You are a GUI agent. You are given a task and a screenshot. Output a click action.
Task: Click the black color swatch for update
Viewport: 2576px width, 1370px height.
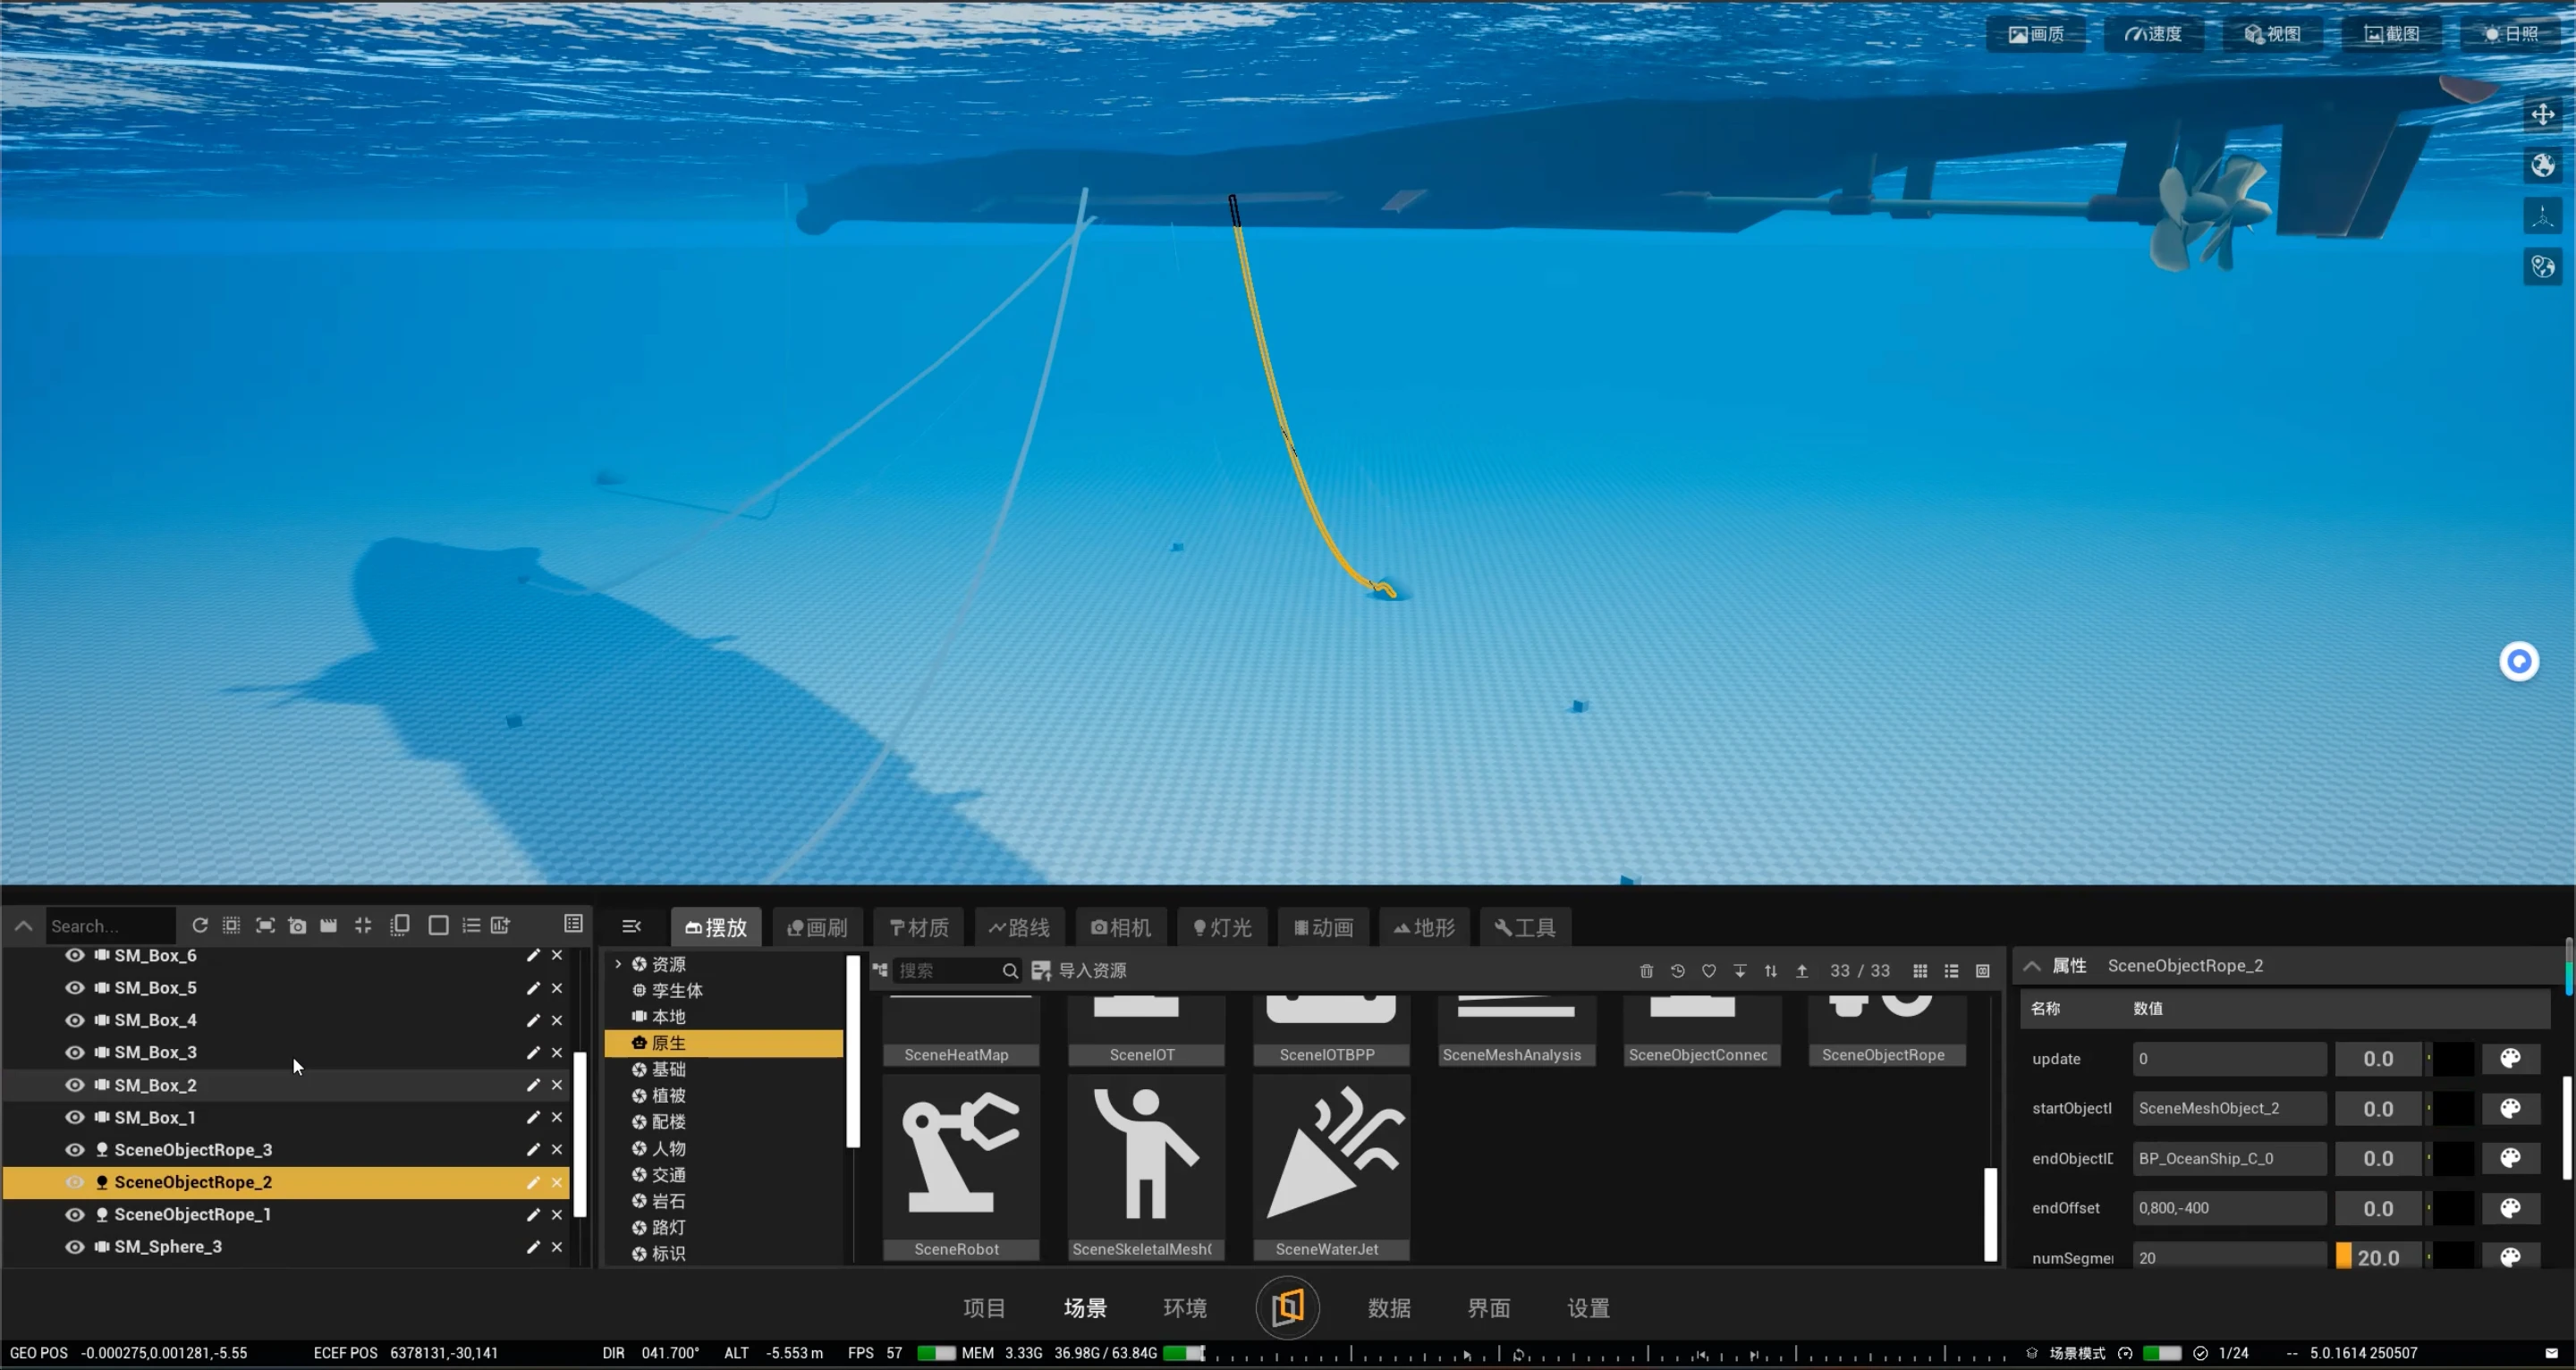2453,1058
